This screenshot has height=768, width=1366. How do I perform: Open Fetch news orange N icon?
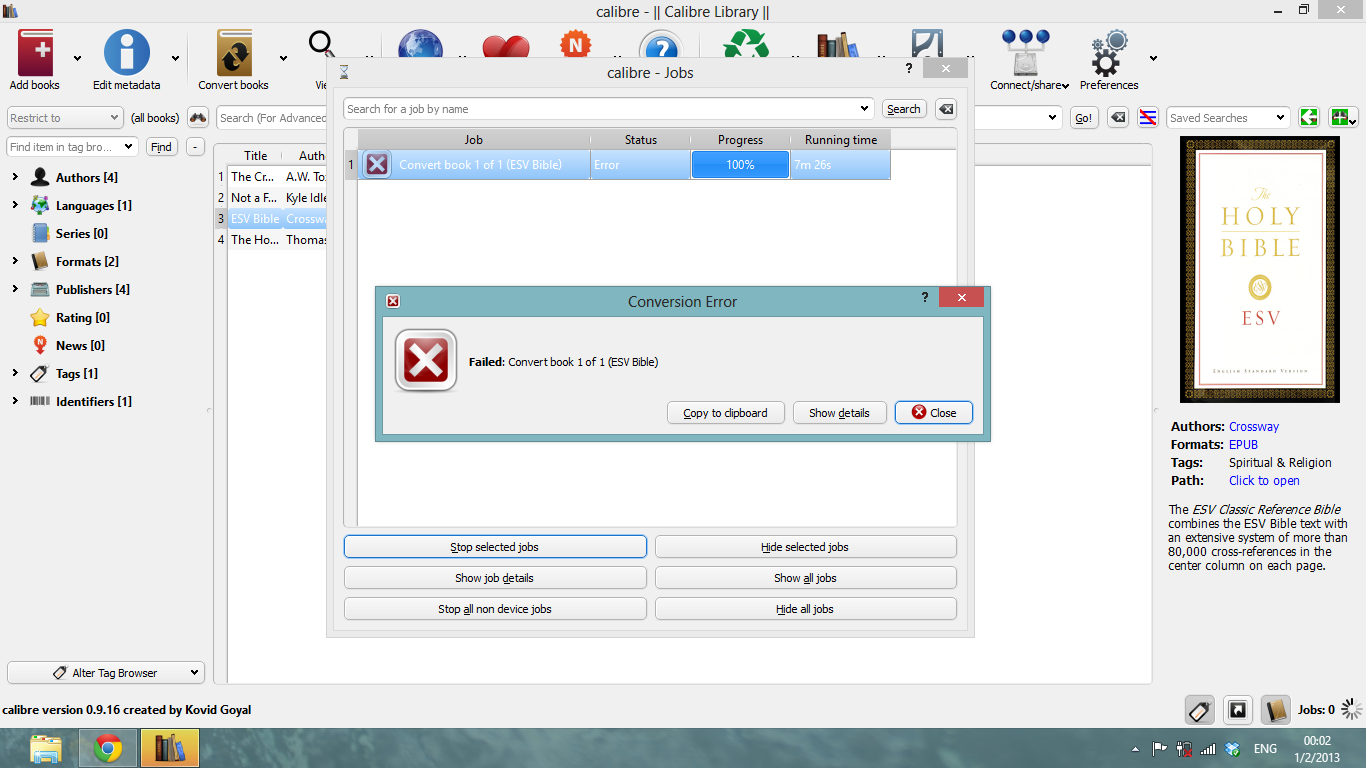coord(575,45)
